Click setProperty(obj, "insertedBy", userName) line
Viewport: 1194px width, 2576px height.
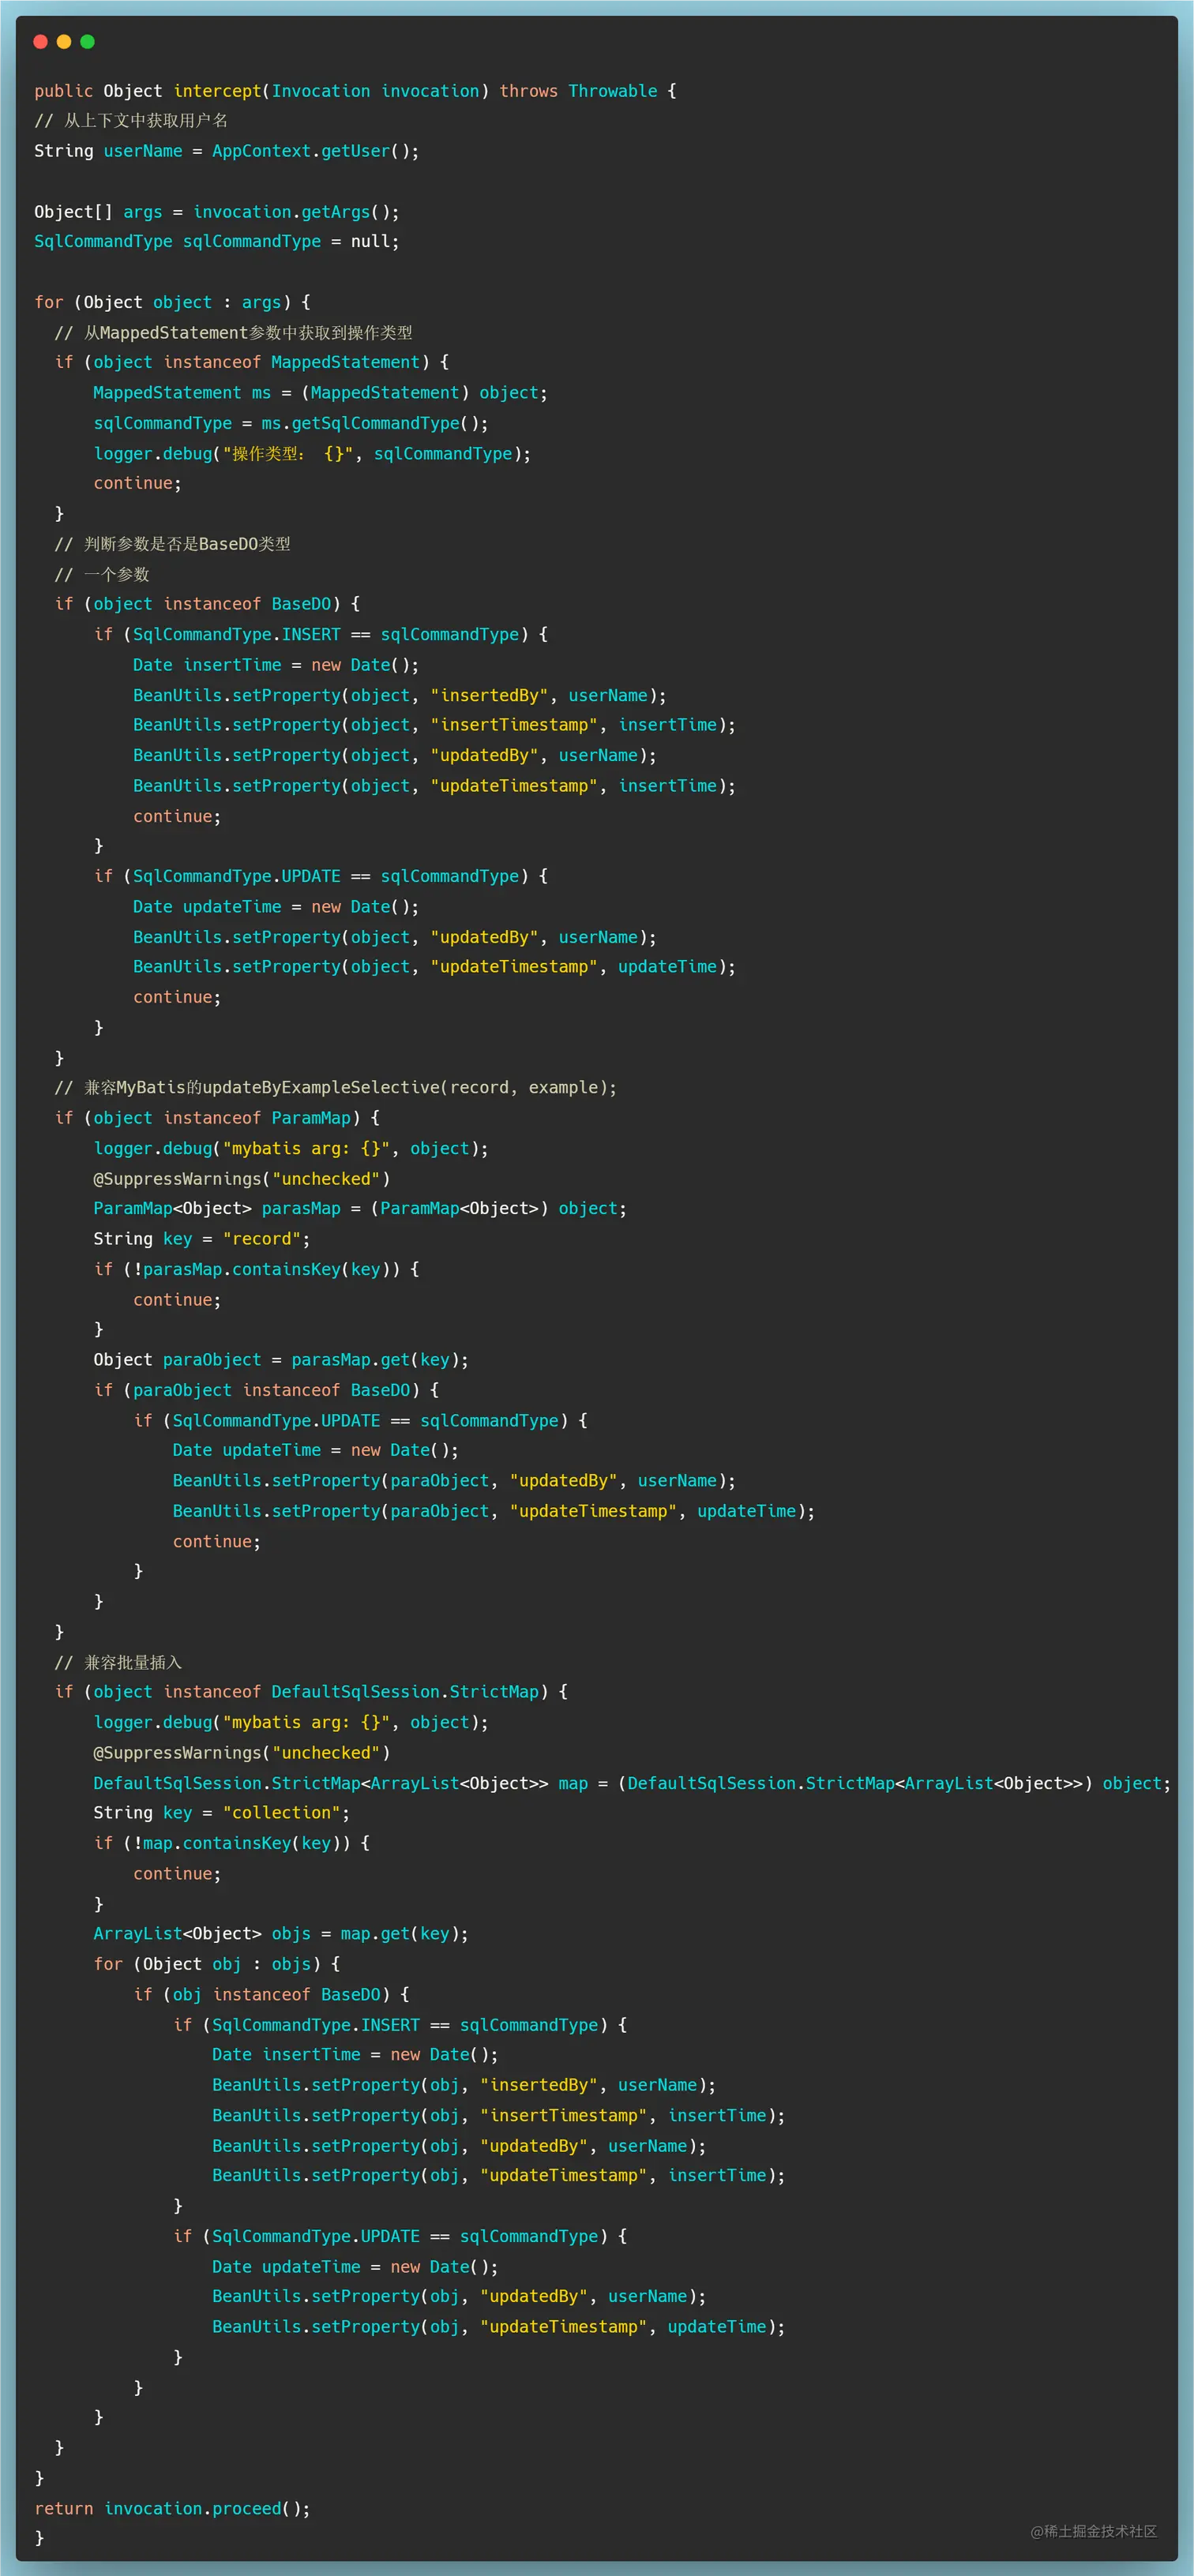point(464,2085)
